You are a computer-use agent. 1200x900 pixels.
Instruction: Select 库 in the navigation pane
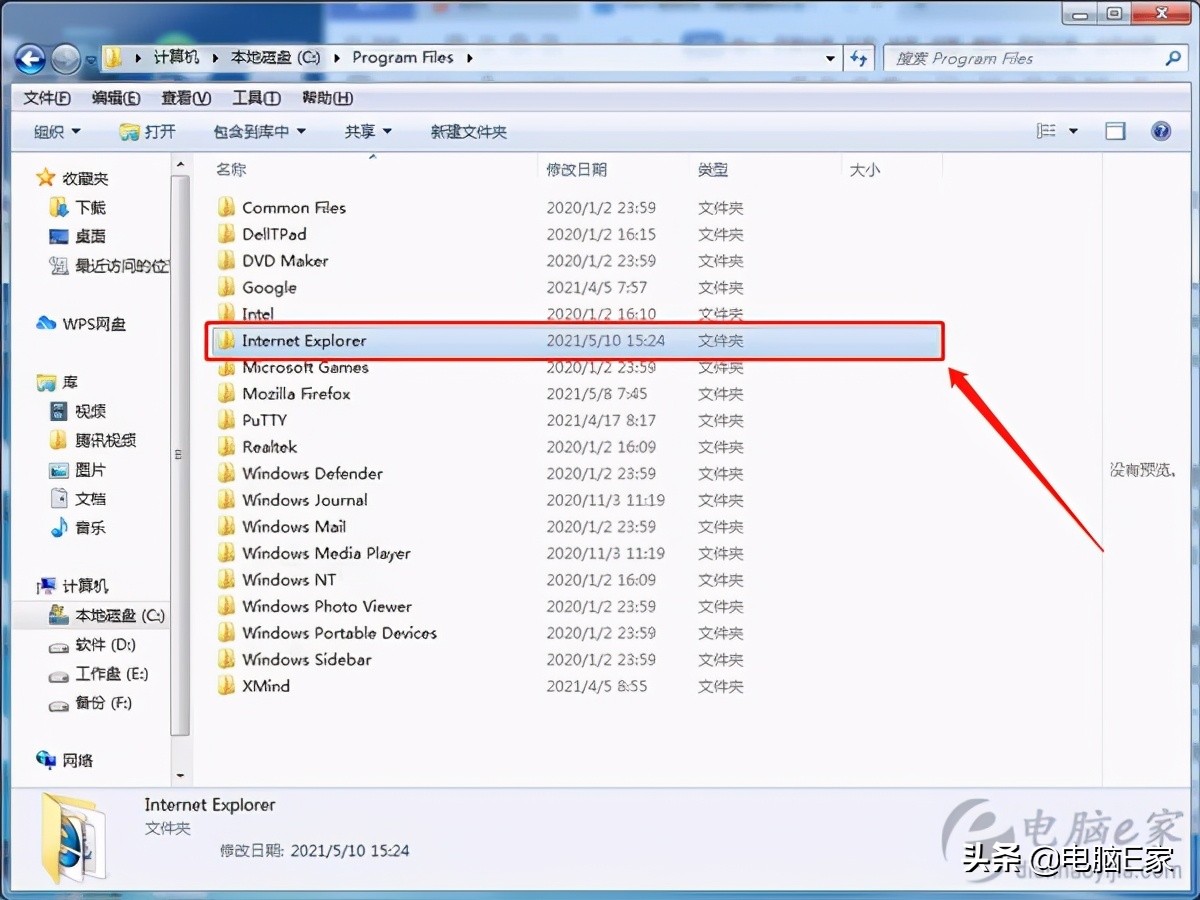coord(57,382)
